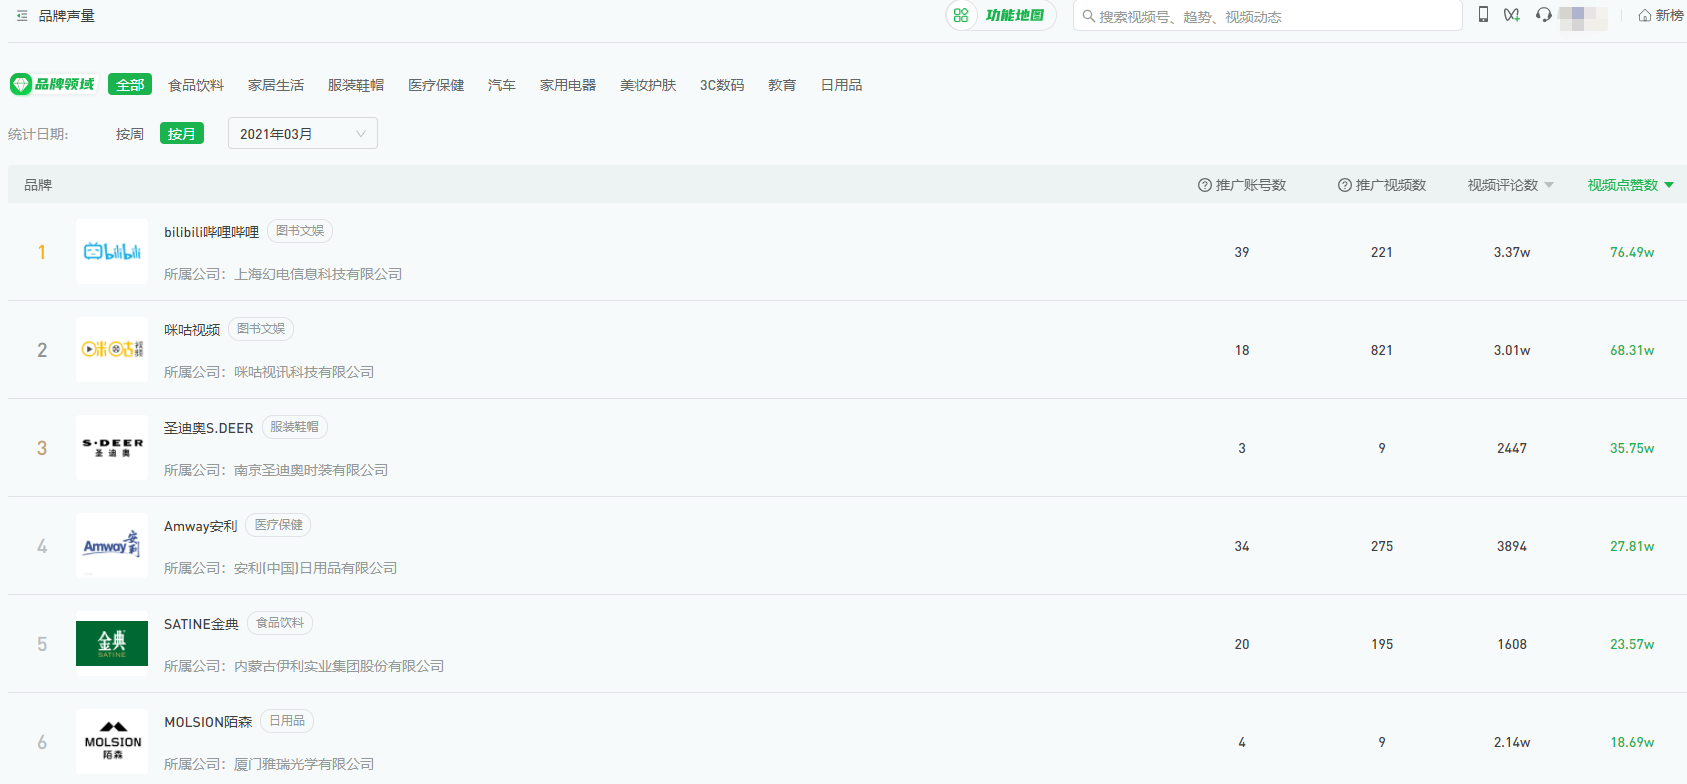Click 服装鞋帽 tag beside 圣迪奥
Image resolution: width=1687 pixels, height=784 pixels.
[x=294, y=427]
